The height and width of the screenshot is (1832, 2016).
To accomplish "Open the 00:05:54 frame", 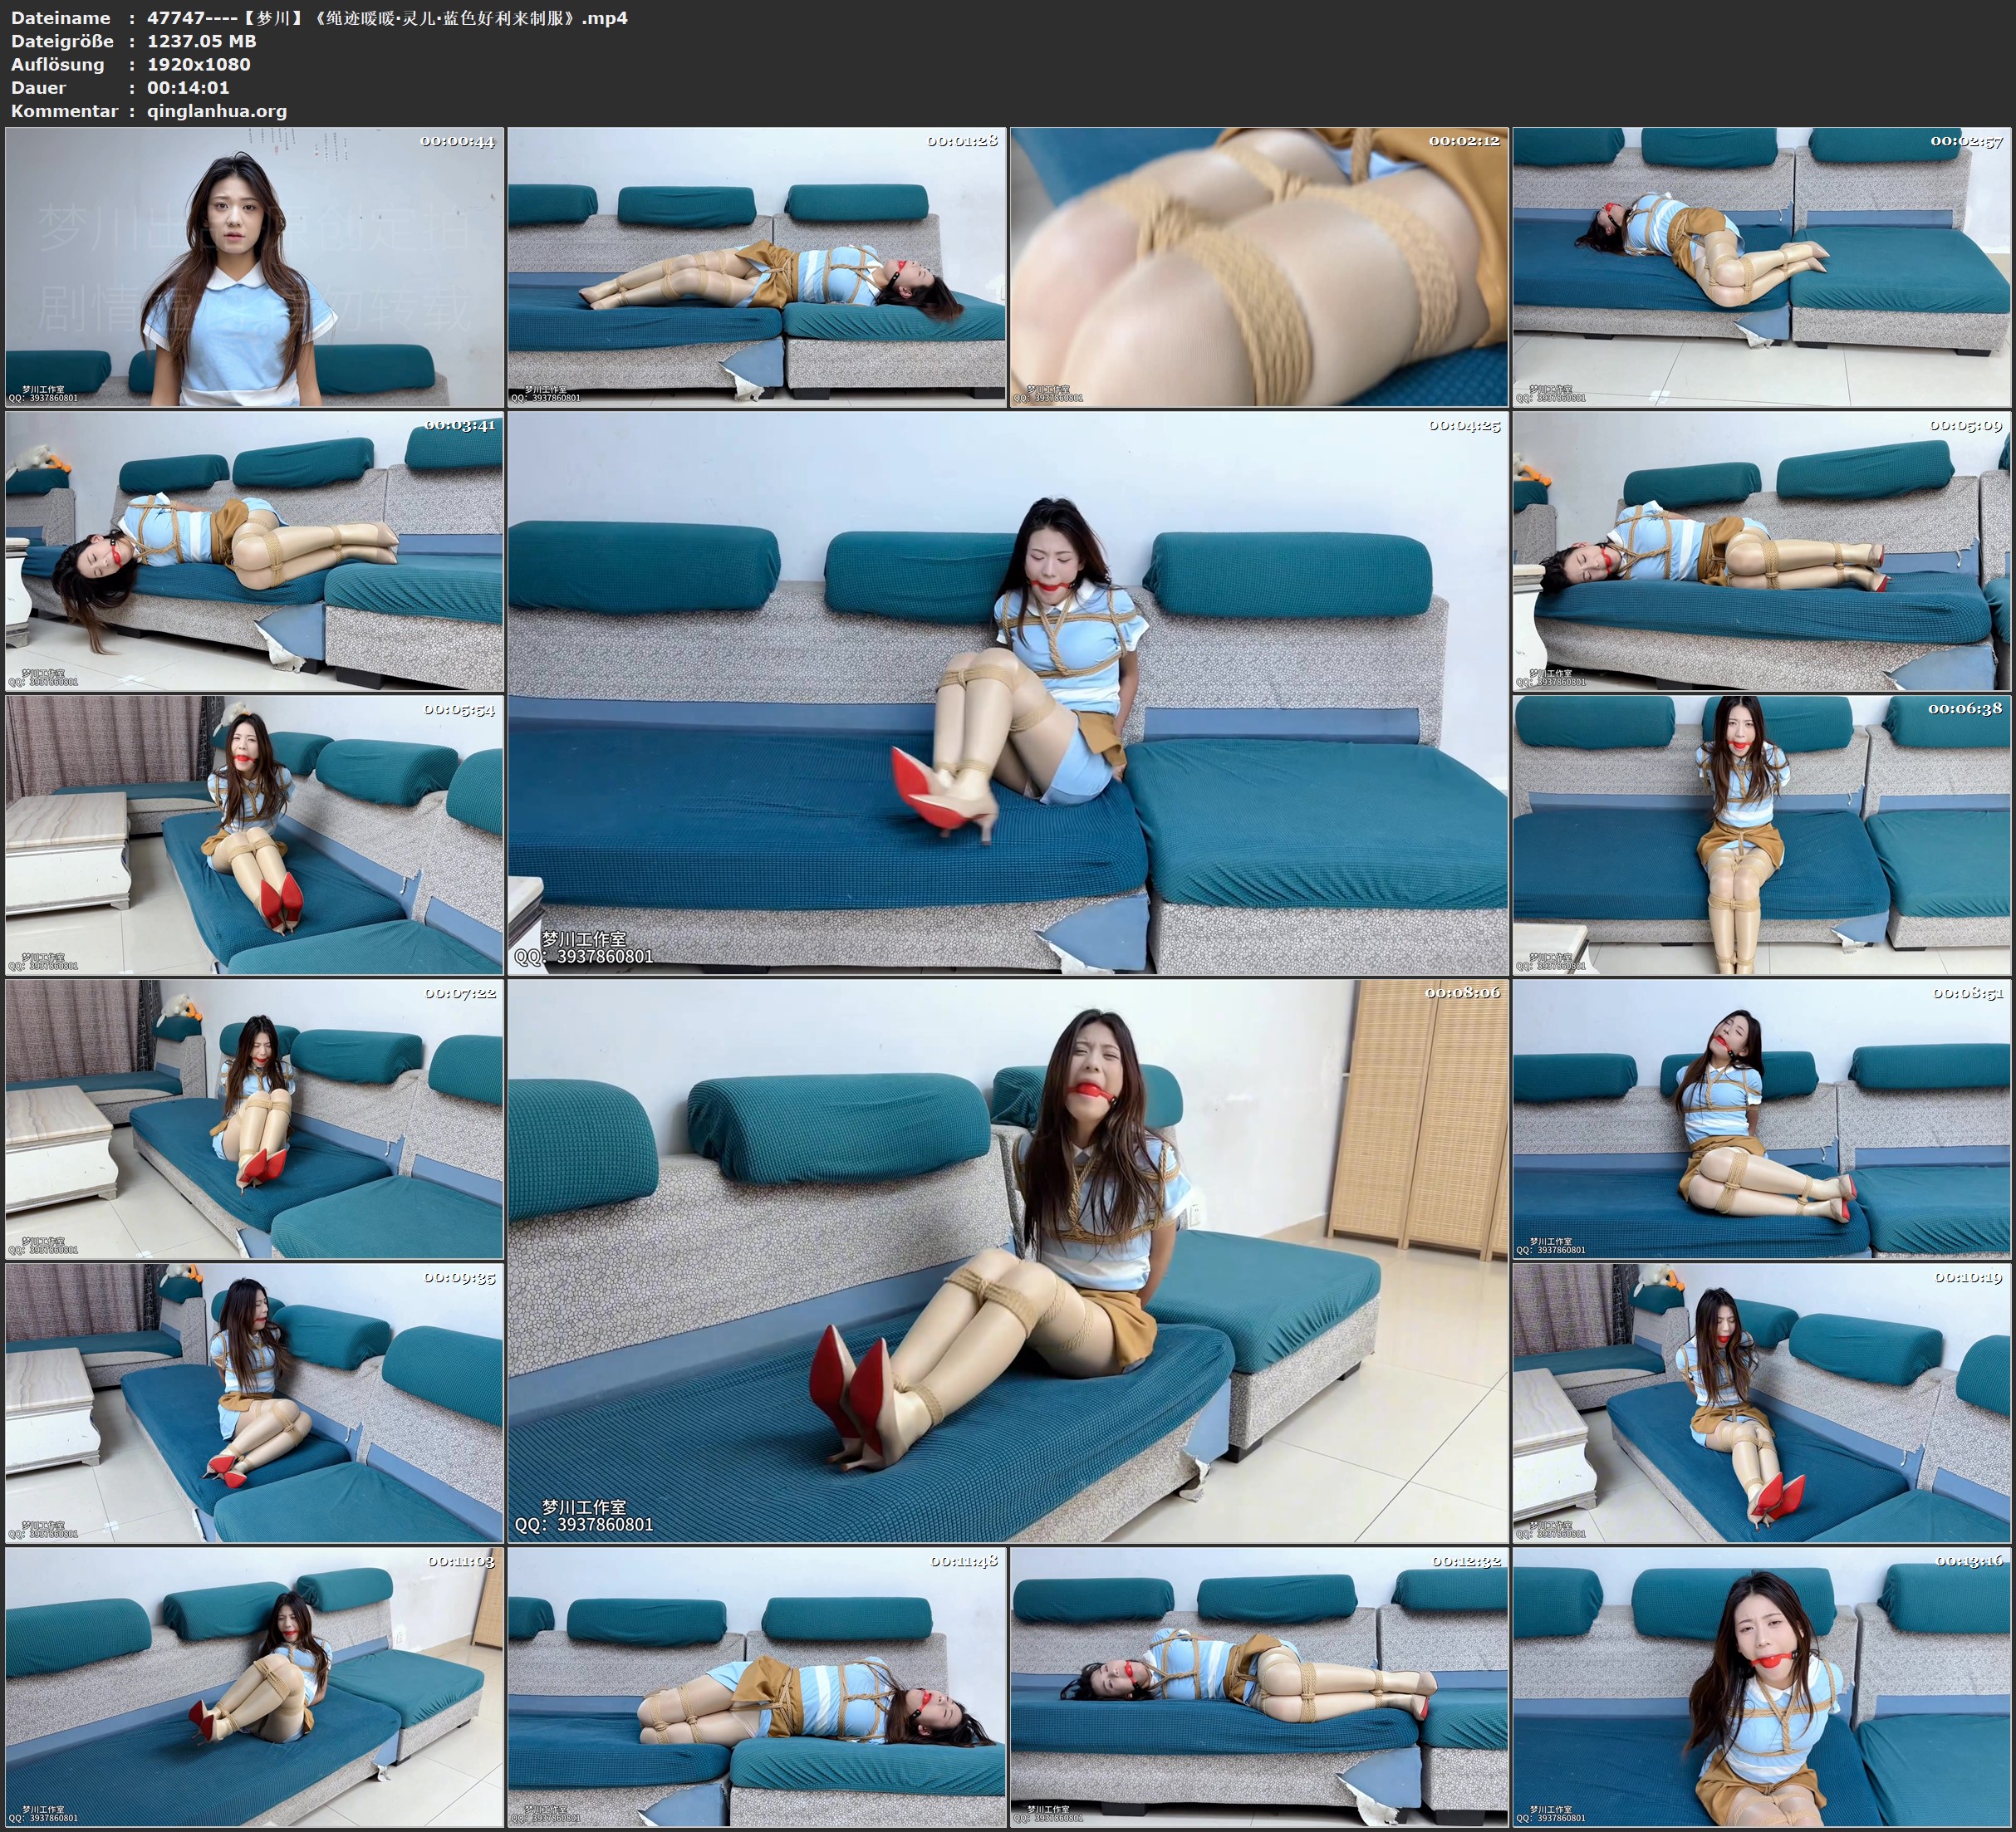I will point(254,835).
